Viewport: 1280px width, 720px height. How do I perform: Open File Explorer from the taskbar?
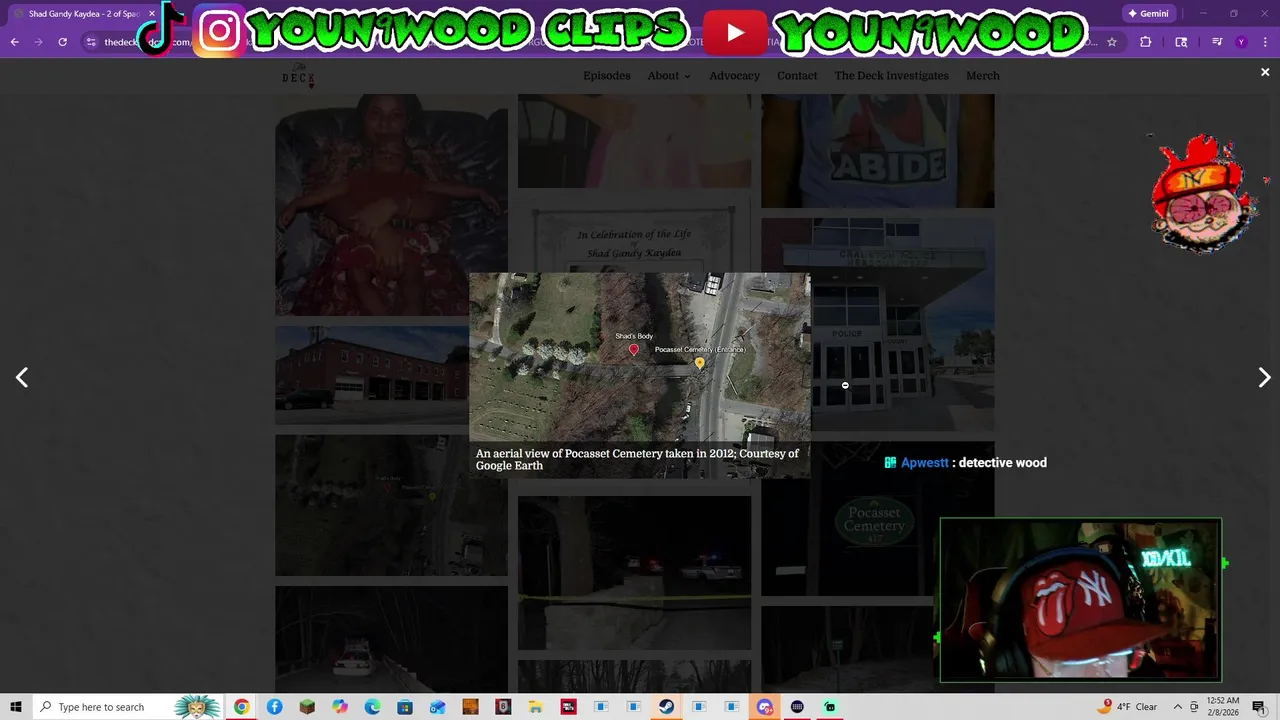(535, 707)
